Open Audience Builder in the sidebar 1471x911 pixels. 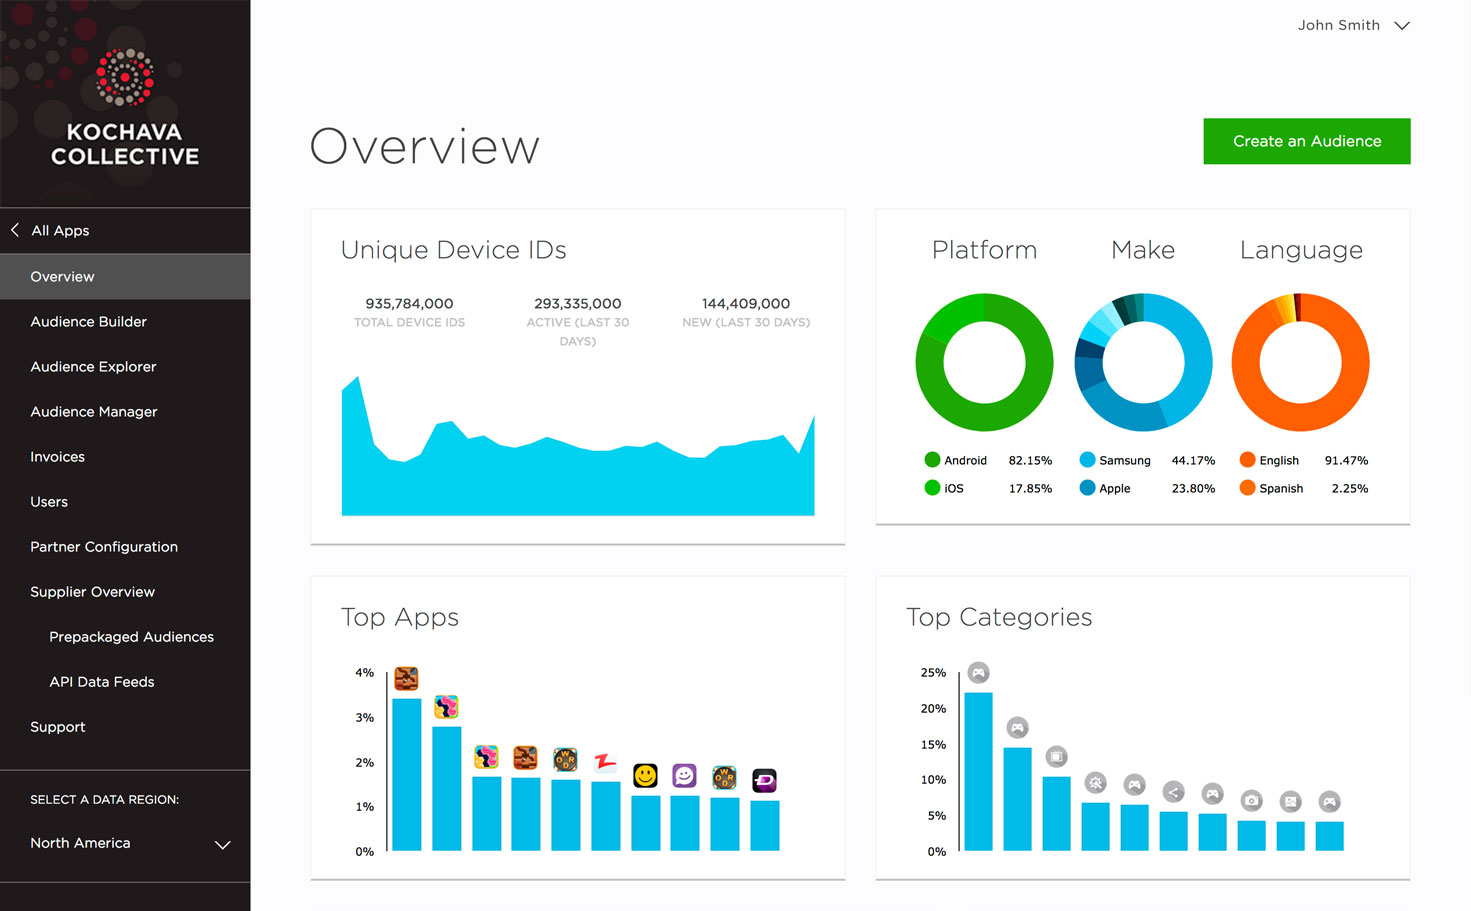click(88, 321)
